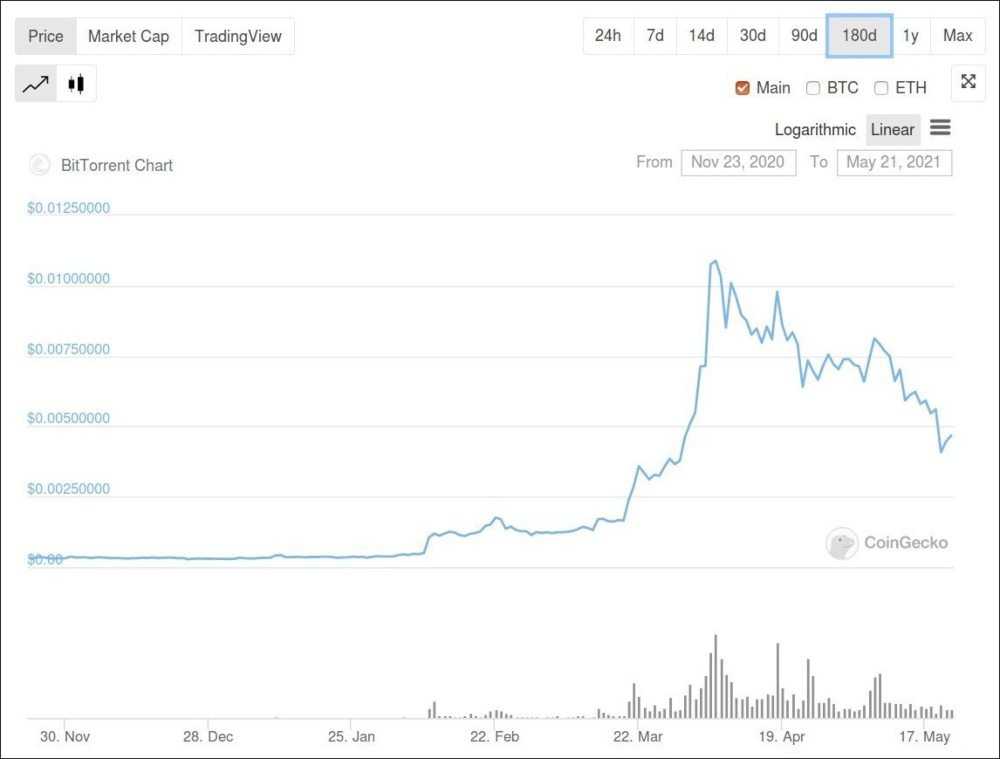
Task: Open the chart hamburger menu
Action: pyautogui.click(x=940, y=128)
